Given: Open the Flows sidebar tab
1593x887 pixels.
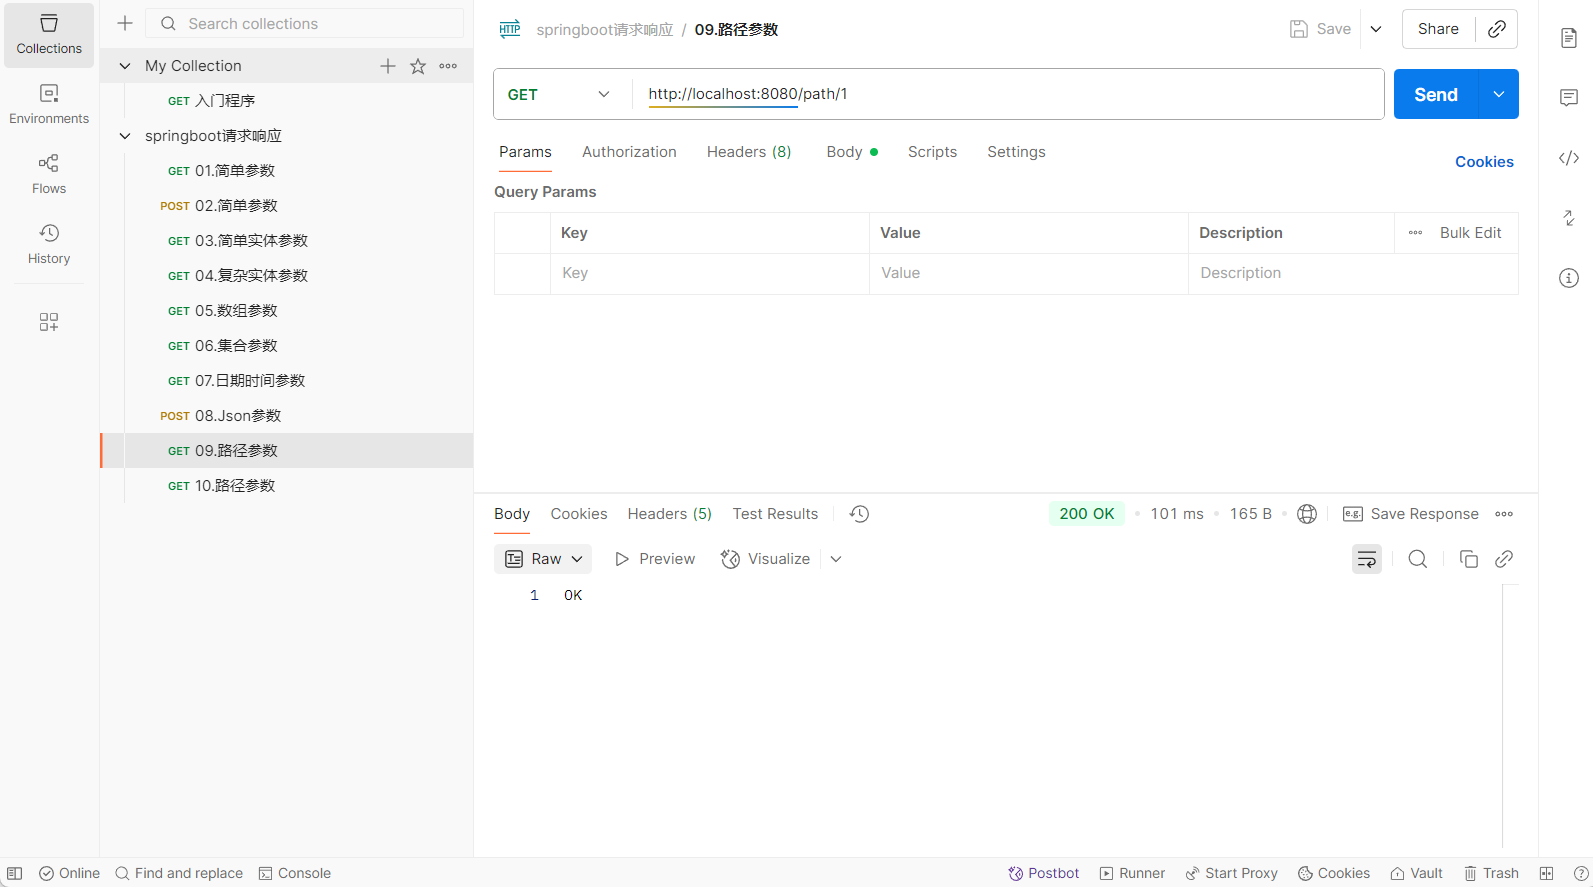Looking at the screenshot, I should pyautogui.click(x=49, y=175).
